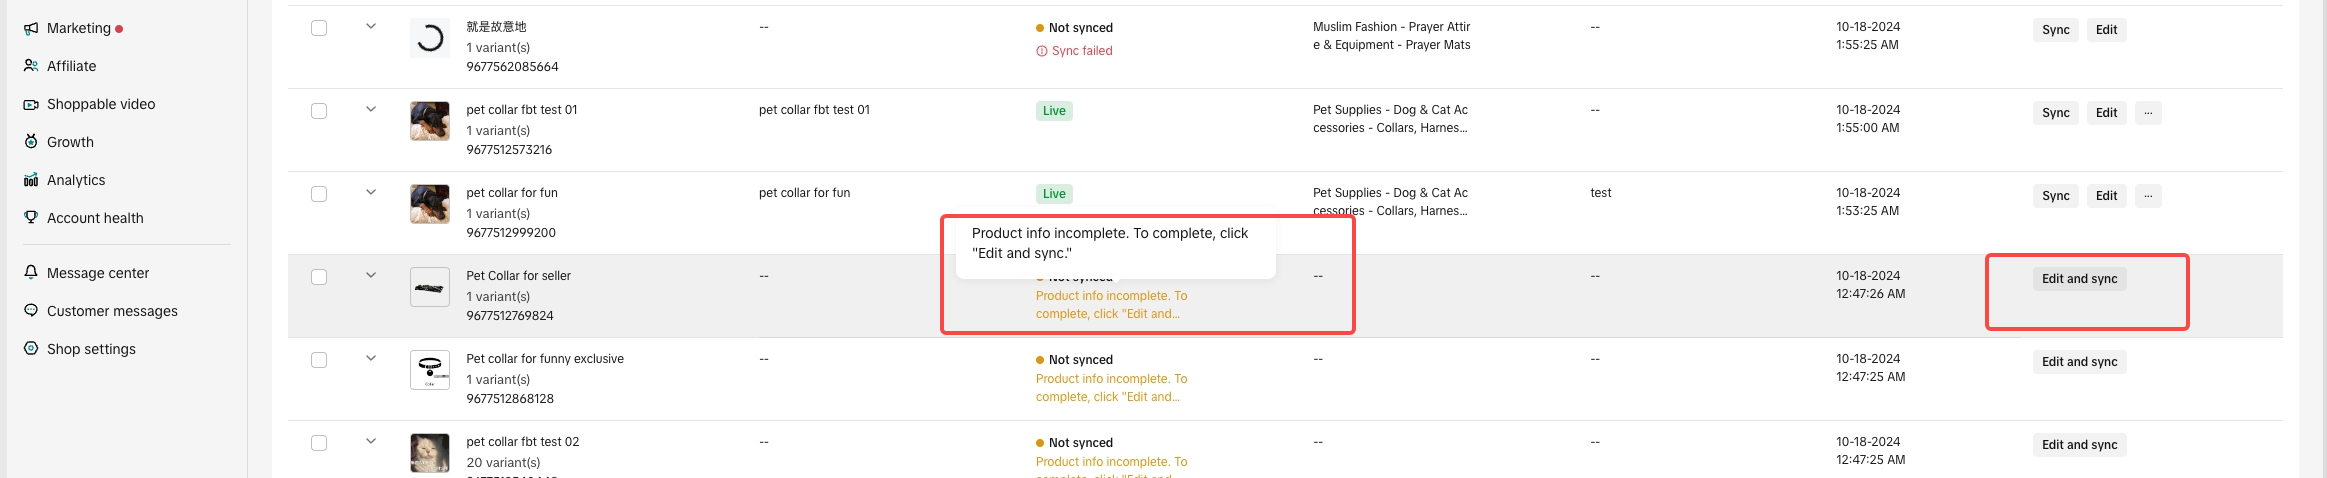Click the Shoppable video camera icon
This screenshot has width=2327, height=478.
(x=31, y=104)
